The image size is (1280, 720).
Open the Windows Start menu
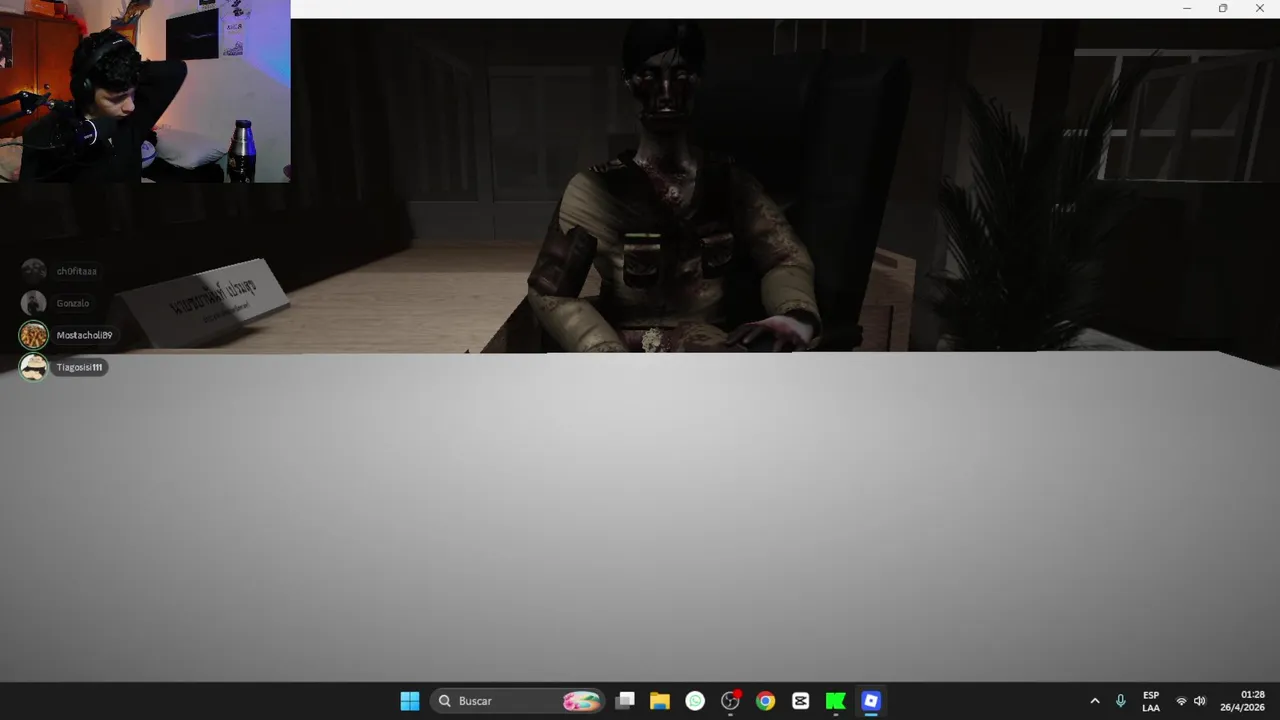point(410,701)
